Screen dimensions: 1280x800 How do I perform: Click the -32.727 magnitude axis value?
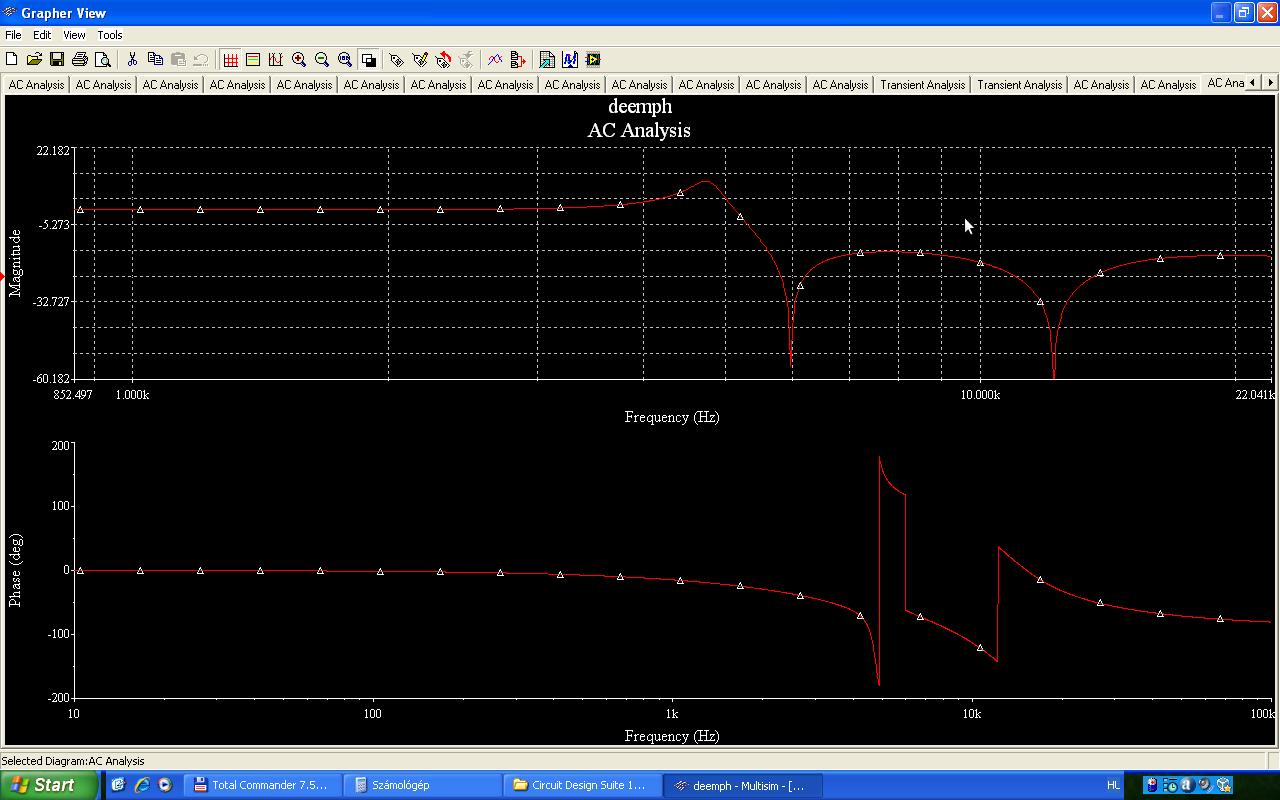coord(53,301)
